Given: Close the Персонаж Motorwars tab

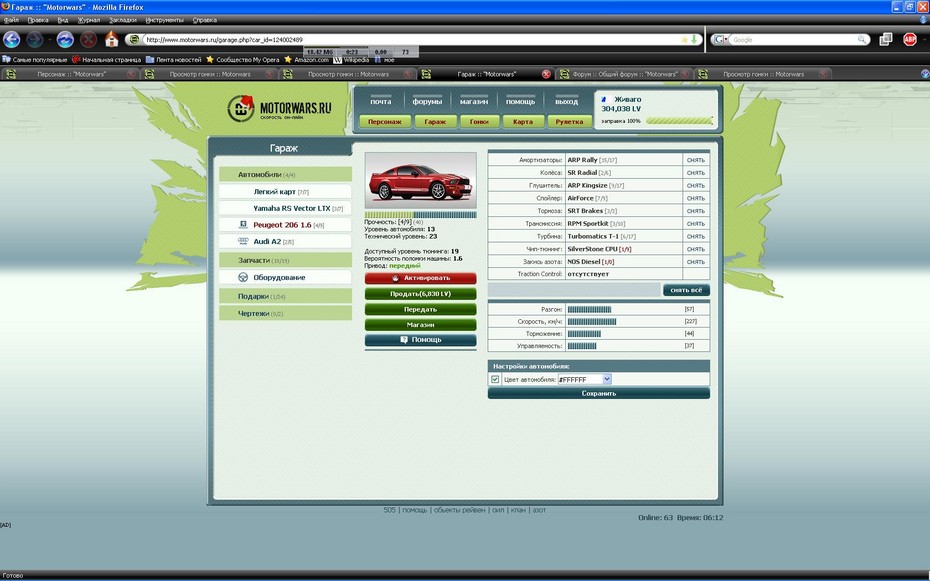Looking at the screenshot, I should (x=131, y=74).
